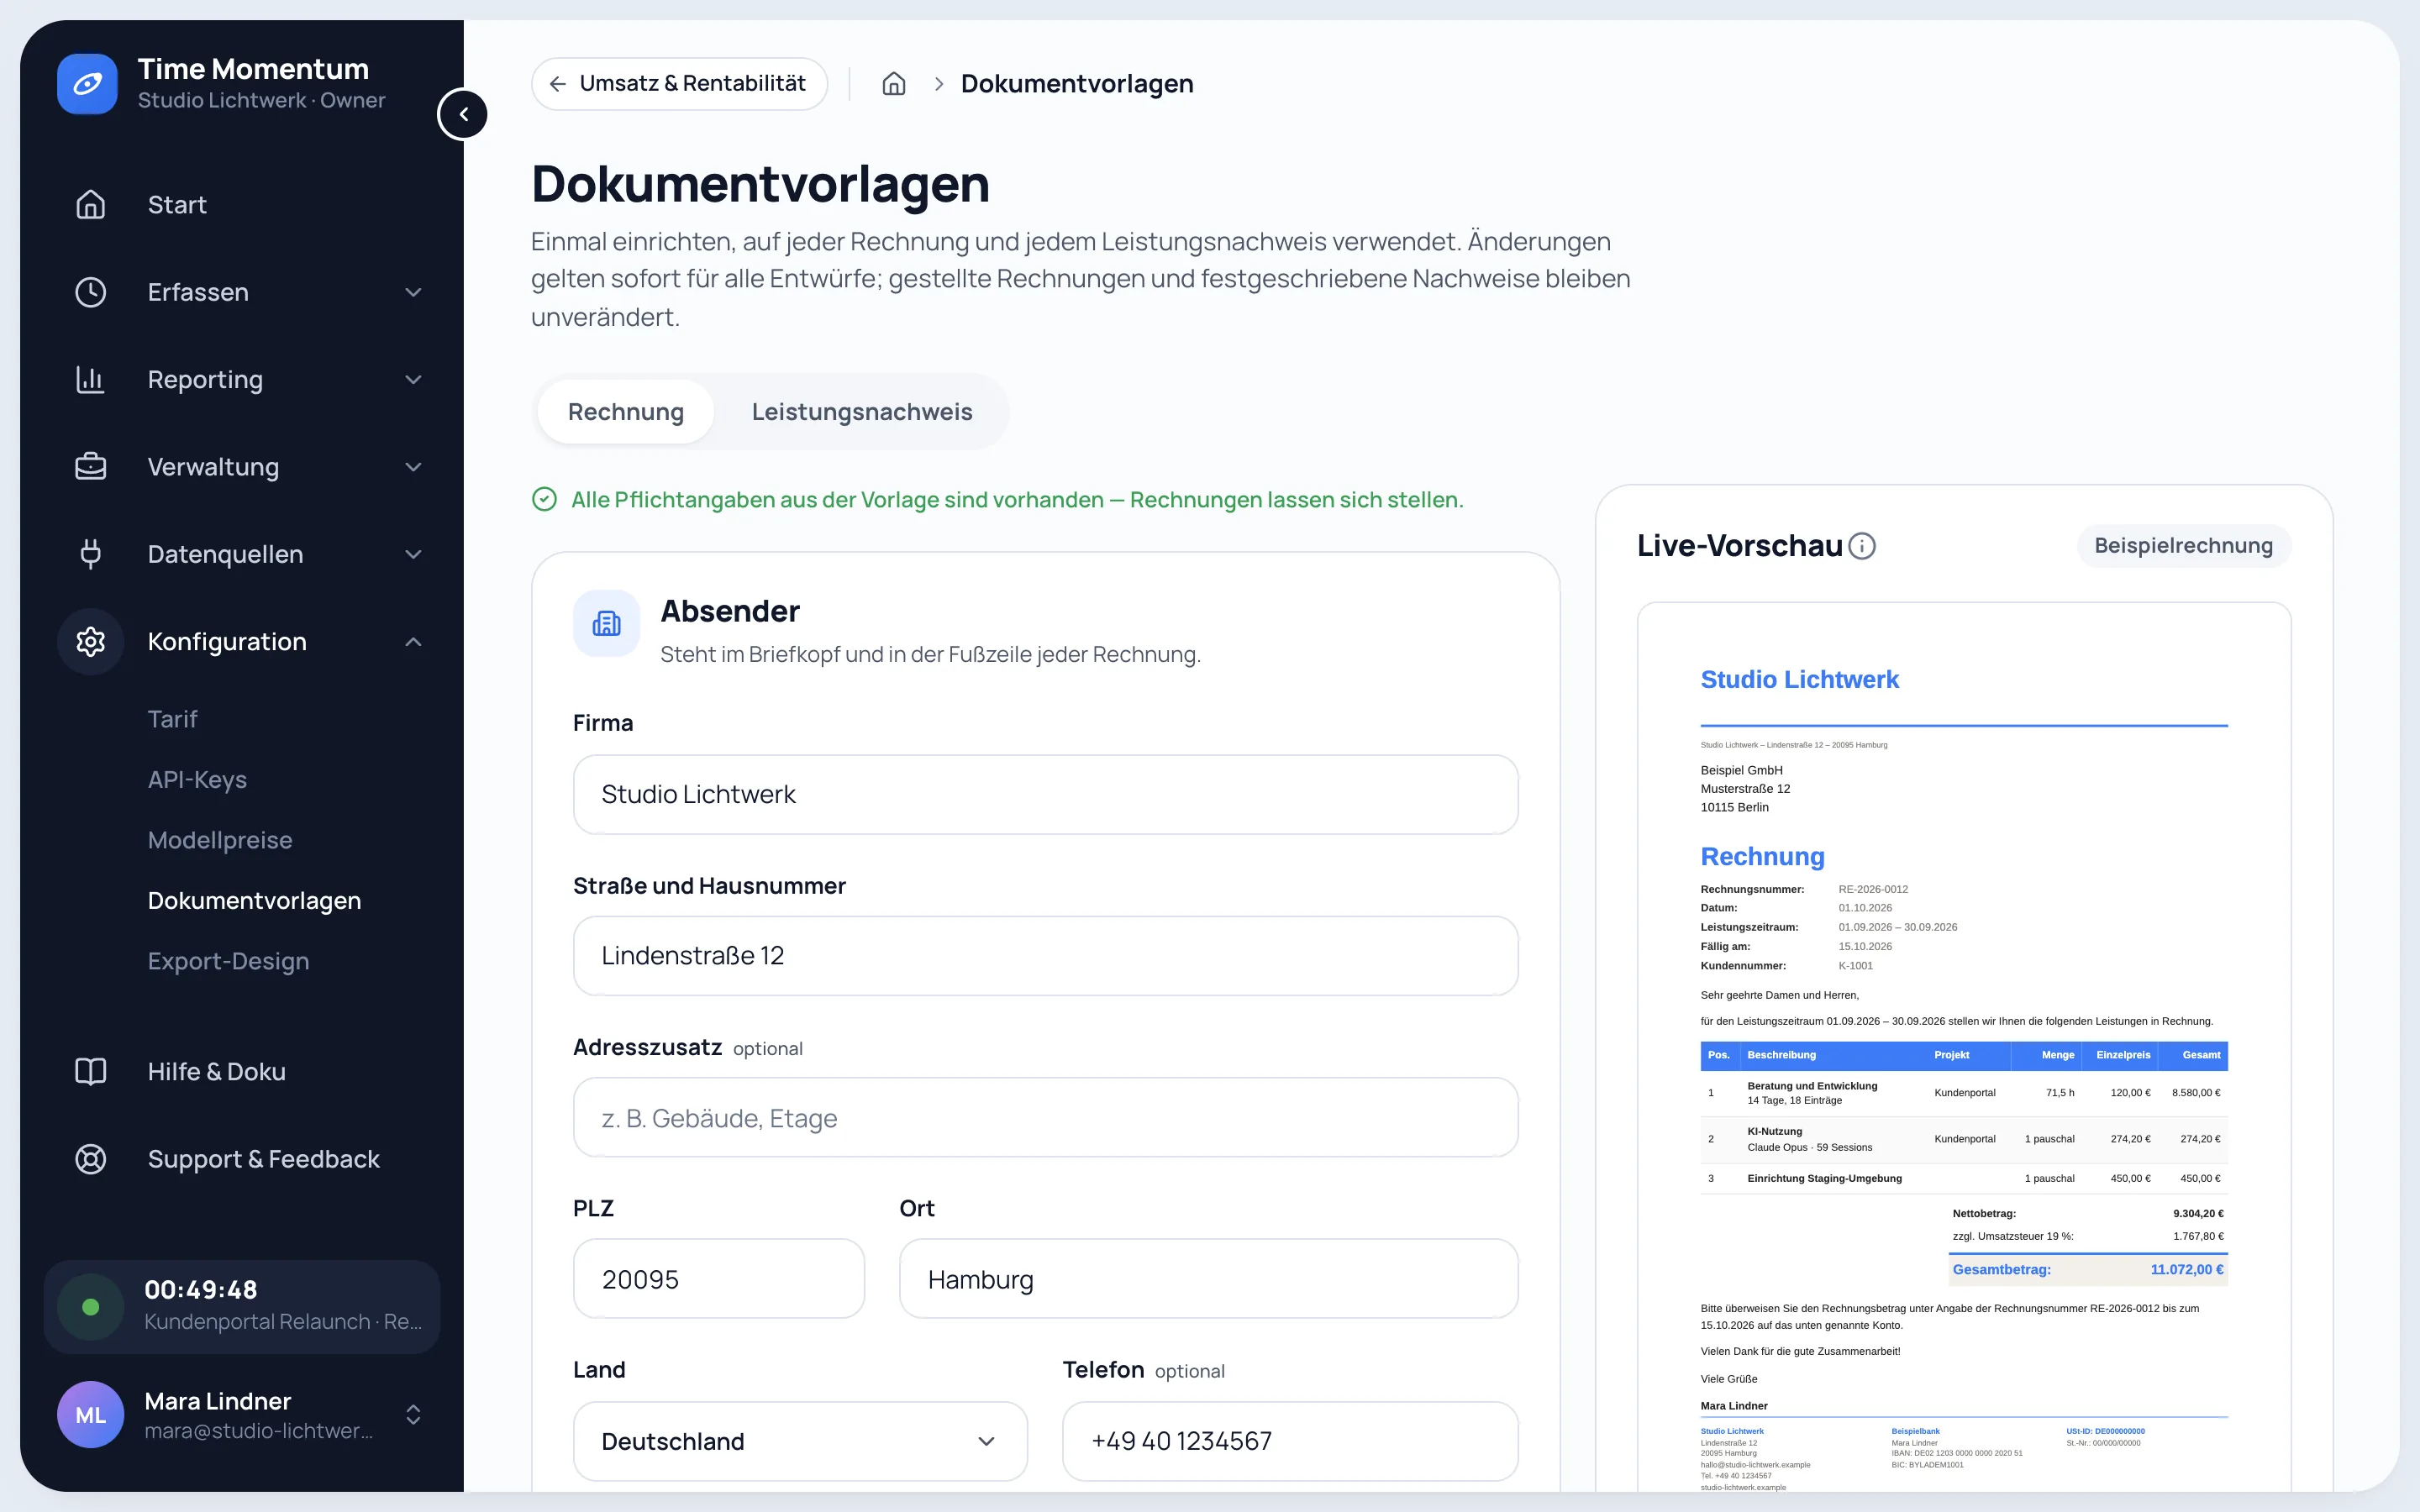Open the Land dropdown showing Deutschland
The width and height of the screenshot is (2420, 1512).
coord(800,1441)
